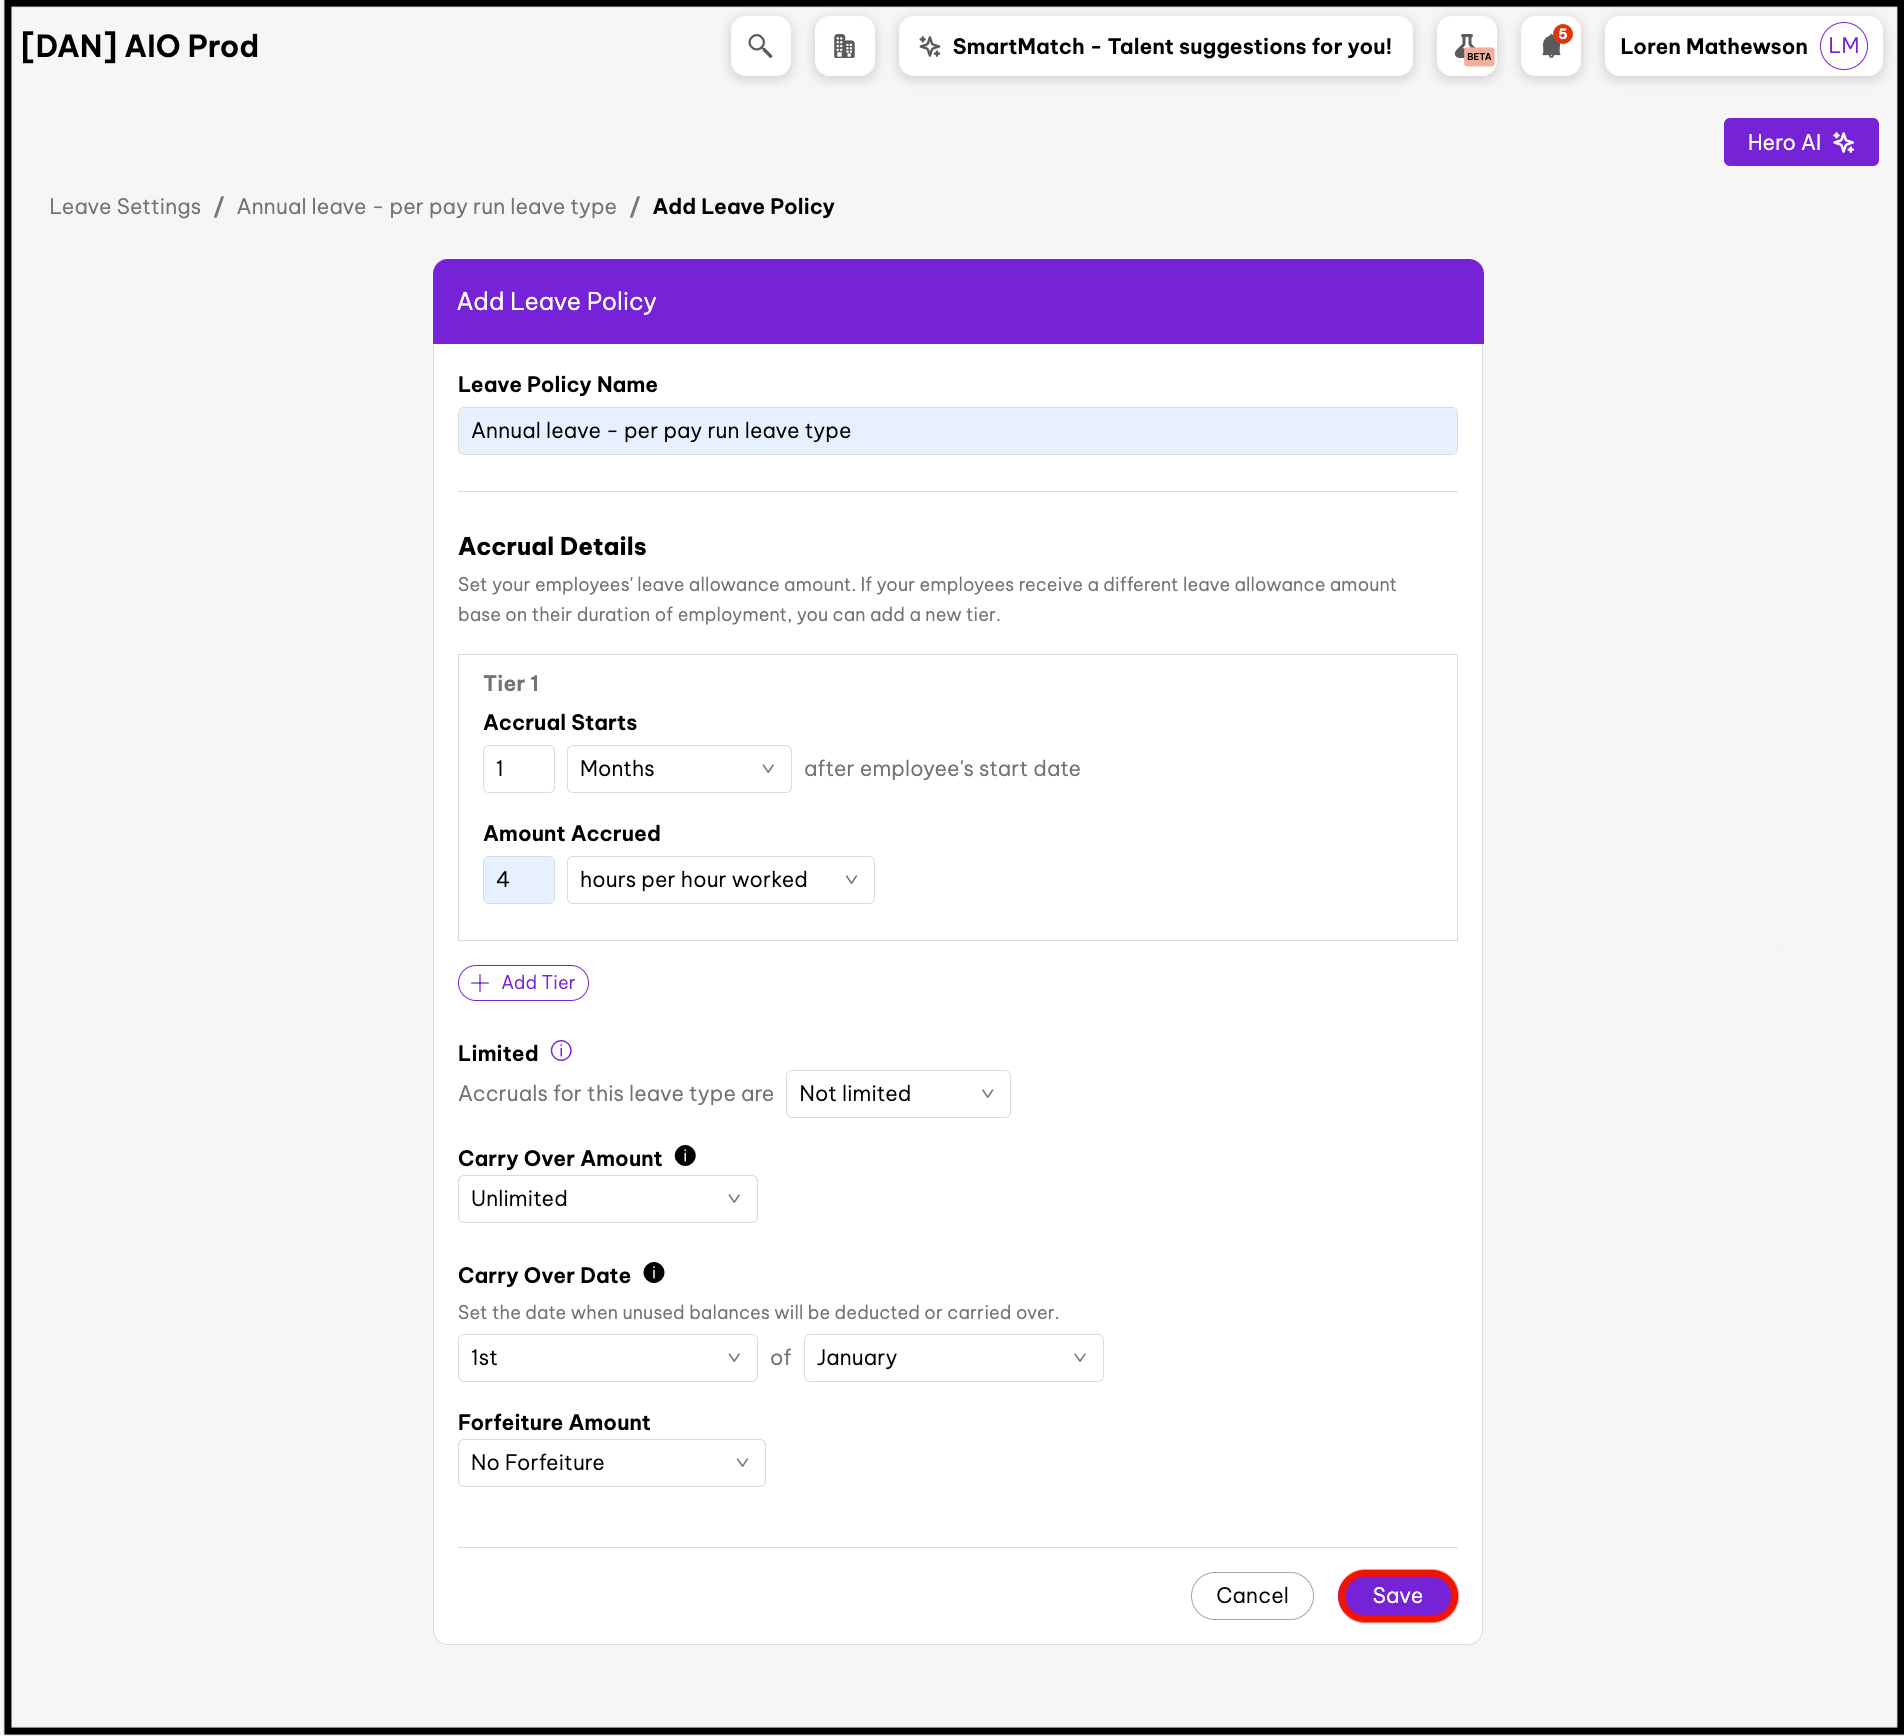Screen dimensions: 1904x1736
Task: Open the hours per hour worked dropdown
Action: [x=720, y=880]
